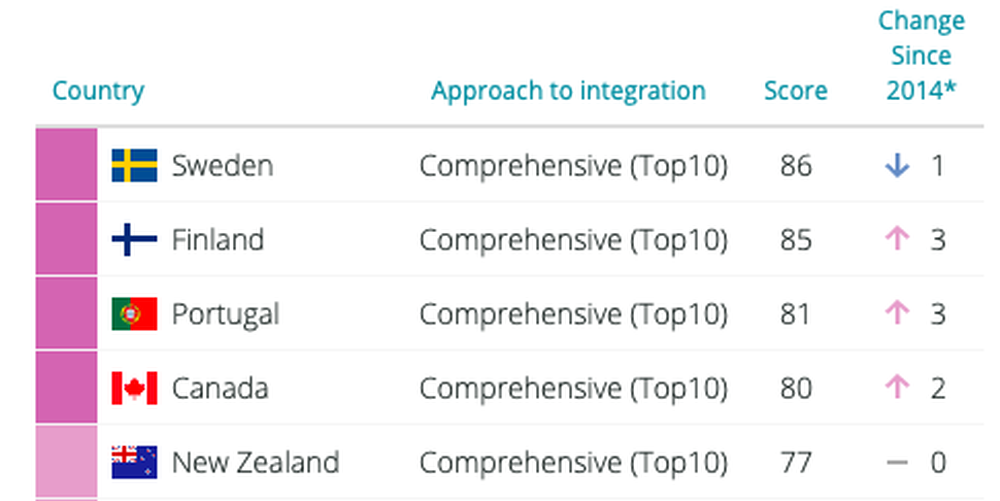Sort table by Country column header
The width and height of the screenshot is (1000, 501).
98,91
